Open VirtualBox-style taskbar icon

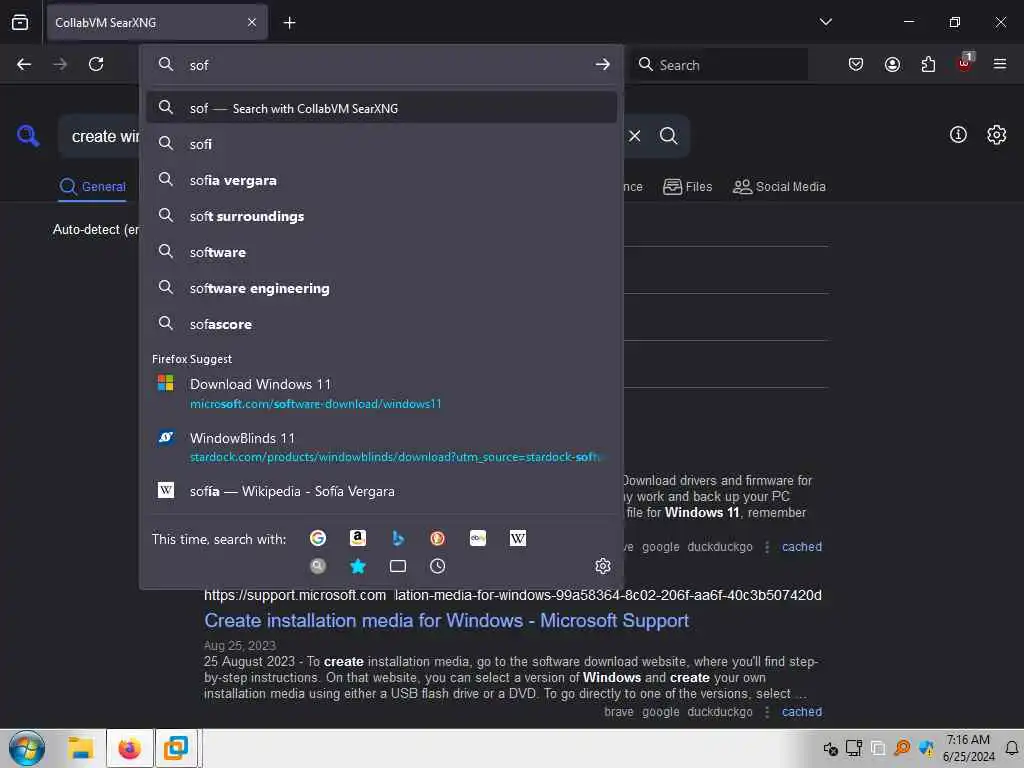[x=175, y=748]
